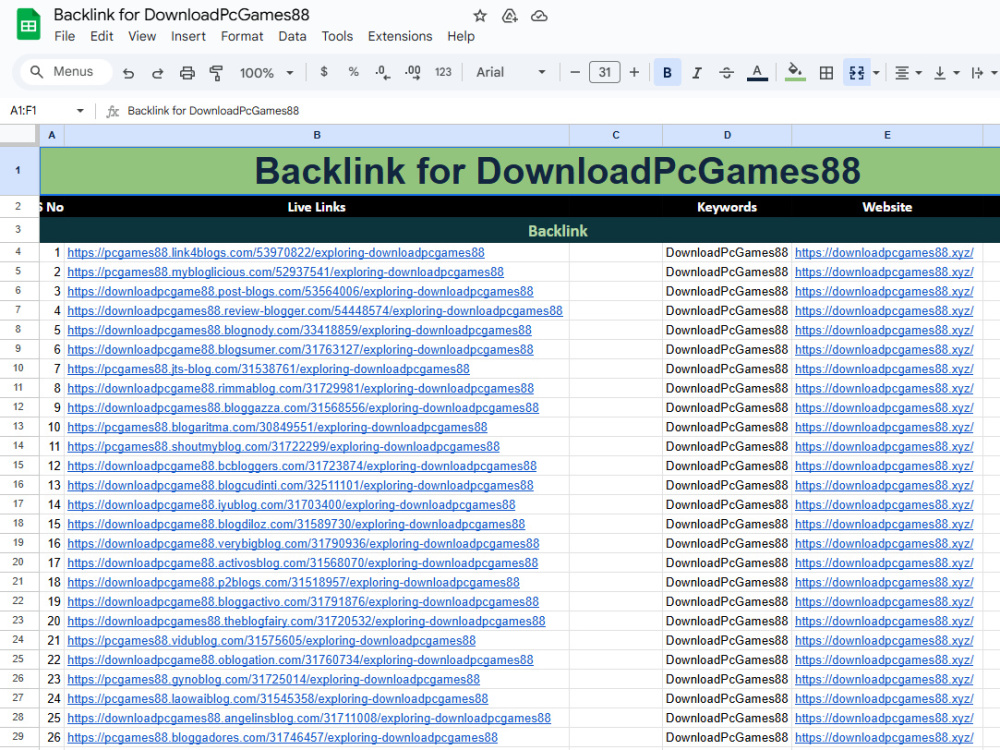Open text wrapping options
The image size is (1000, 750).
[x=983, y=73]
